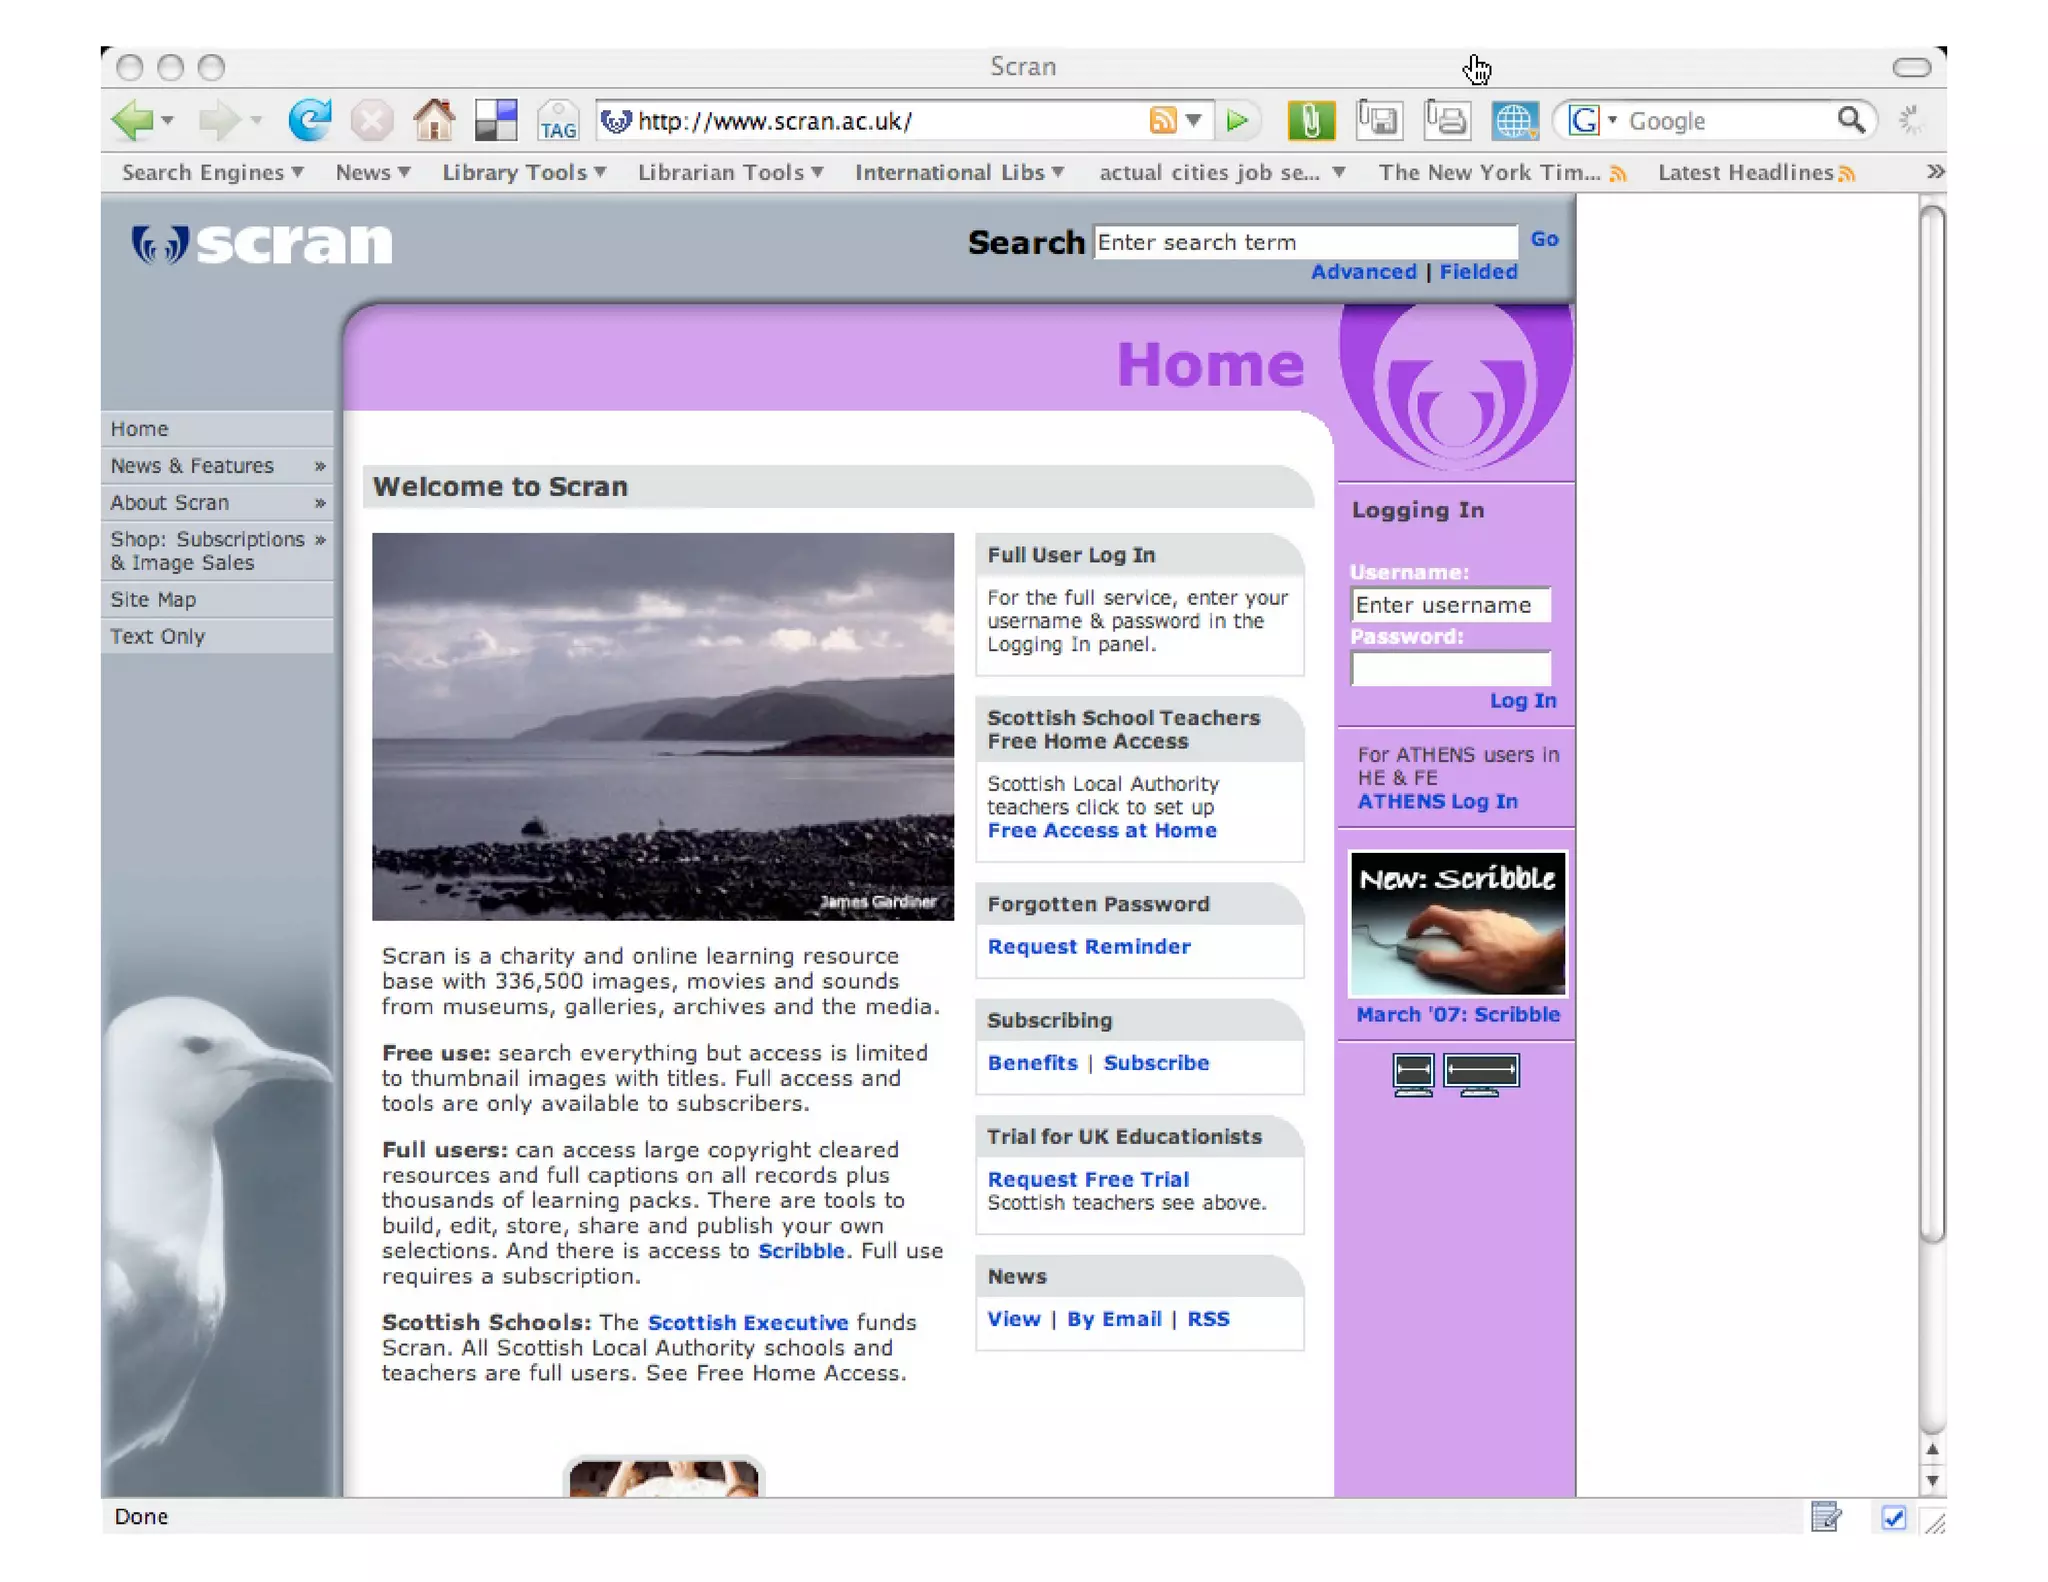Image resolution: width=2048 pixels, height=1582 pixels.
Task: Click the TAG toolbar icon
Action: point(557,121)
